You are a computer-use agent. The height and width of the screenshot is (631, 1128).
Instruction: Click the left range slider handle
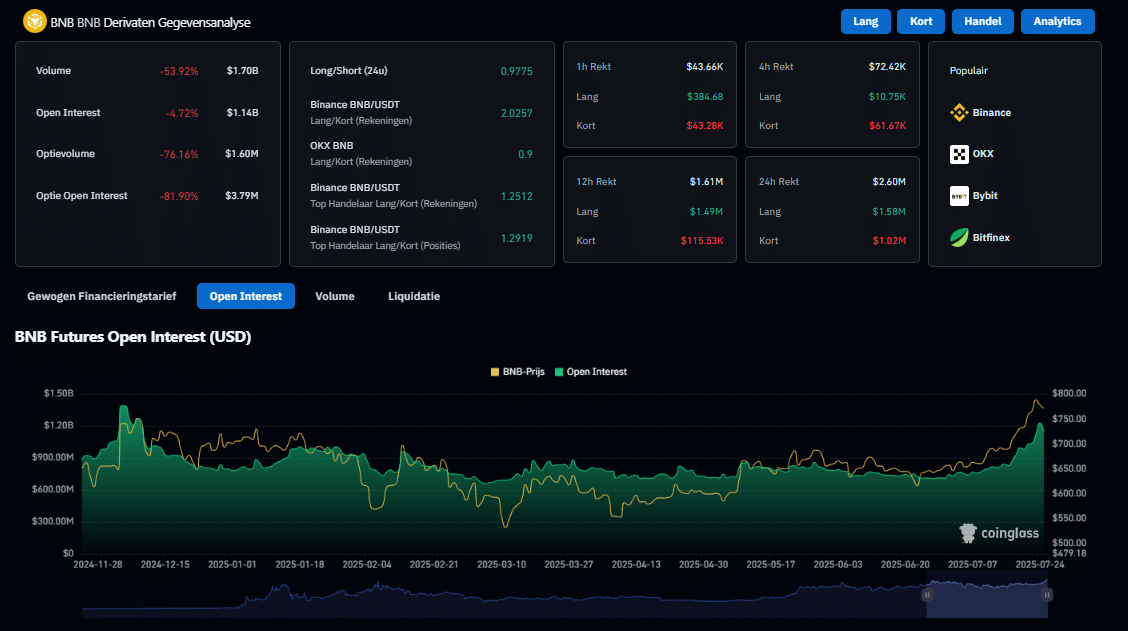coord(927,595)
